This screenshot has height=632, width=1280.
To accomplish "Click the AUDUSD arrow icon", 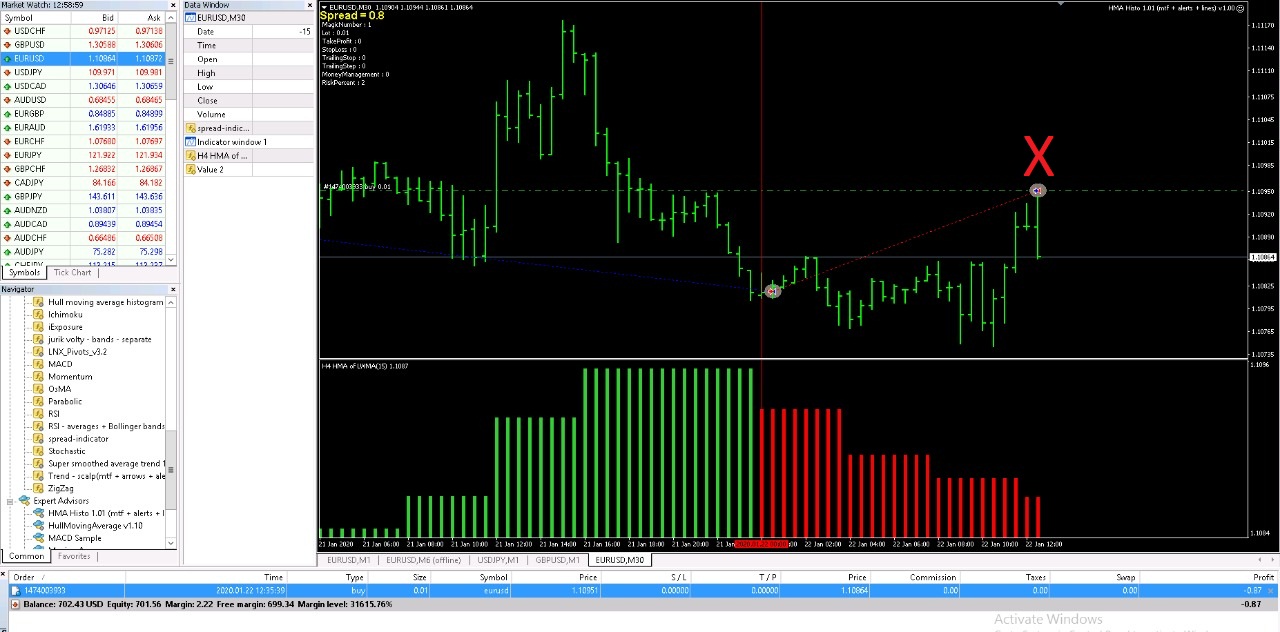I will [8, 100].
